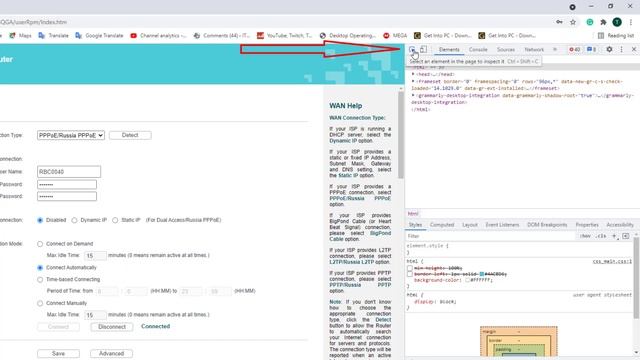Click the html breadcrumb in DevTools

pyautogui.click(x=413, y=213)
